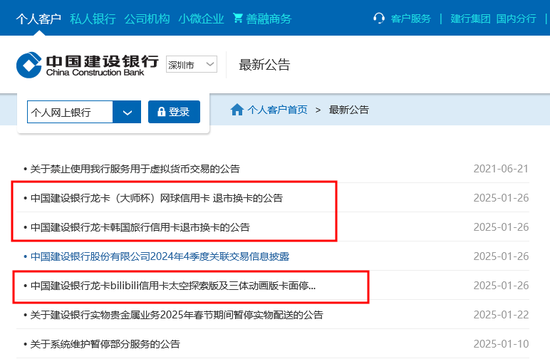Click the headset customer service icon
This screenshot has height=364, width=550.
(x=379, y=18)
